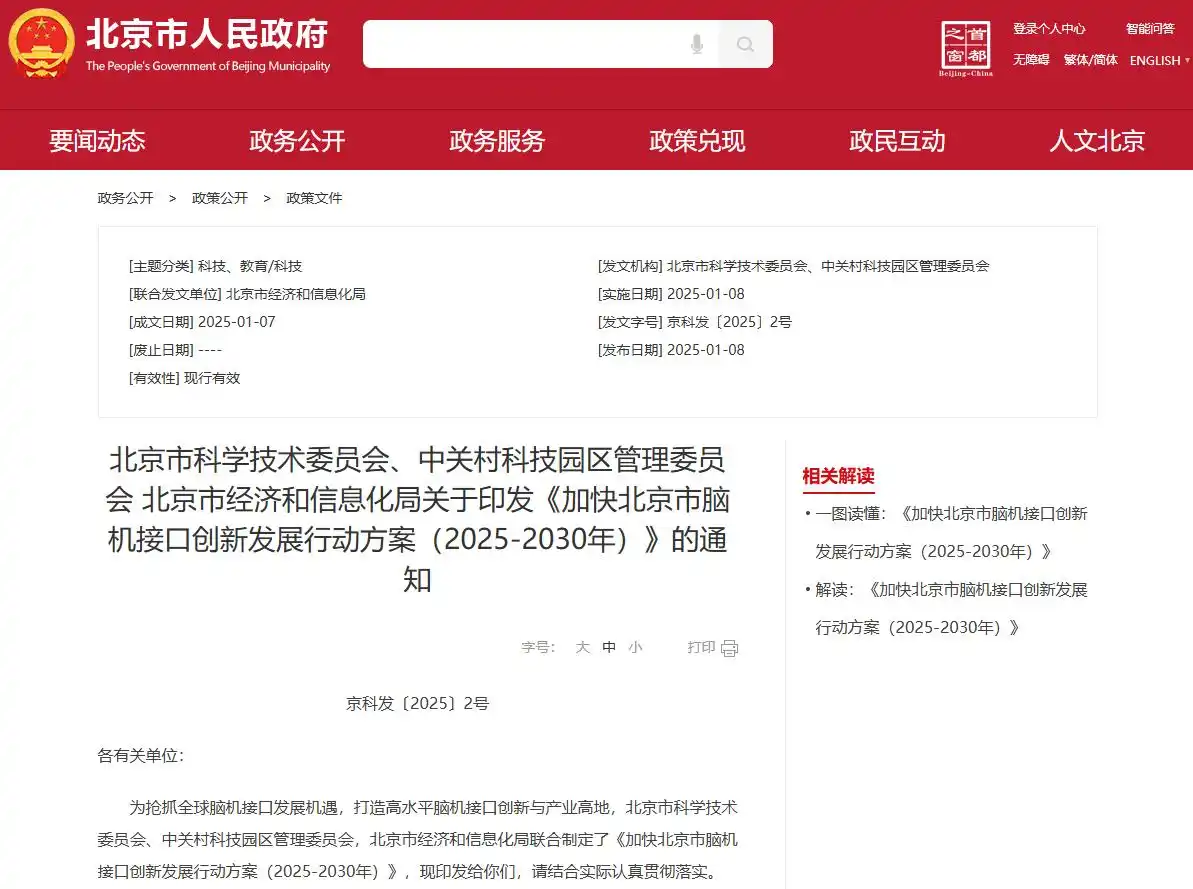Open 一图读懂 related interpretation link
The width and height of the screenshot is (1193, 889).
click(951, 532)
